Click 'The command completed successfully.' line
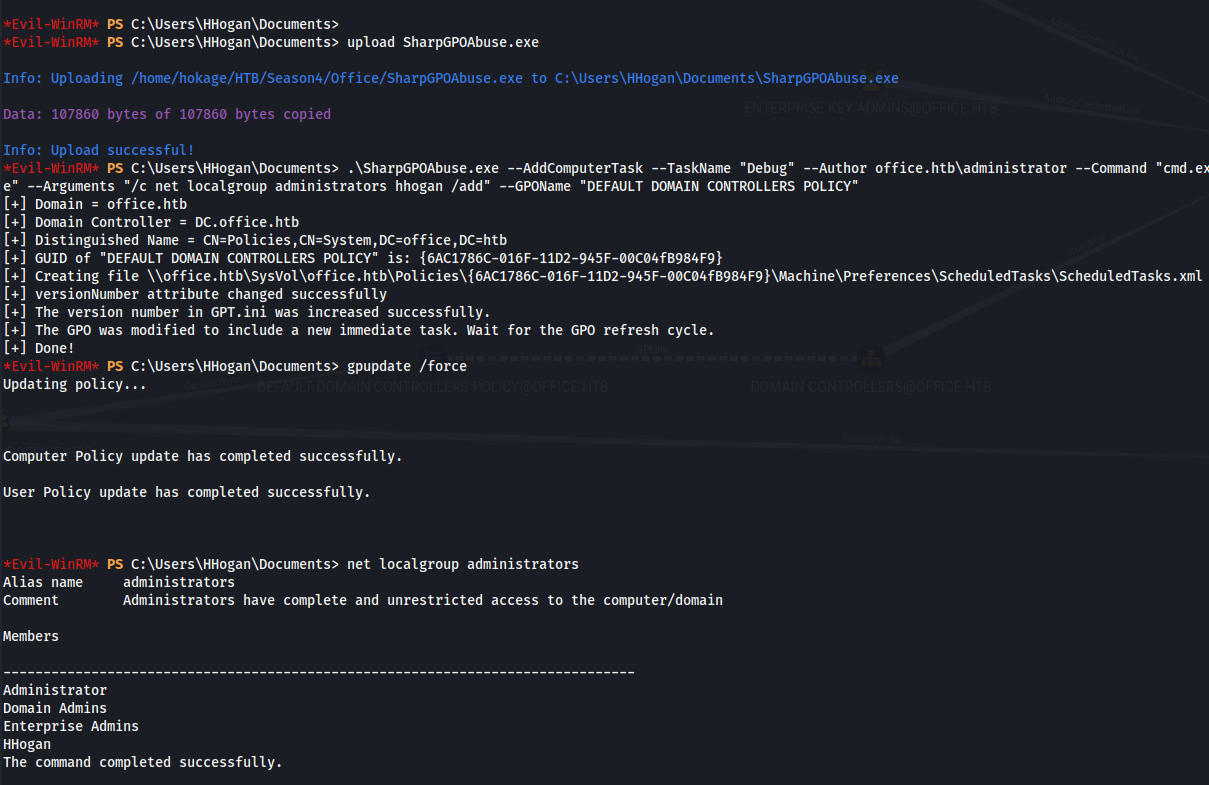The width and height of the screenshot is (1209, 785). point(143,762)
